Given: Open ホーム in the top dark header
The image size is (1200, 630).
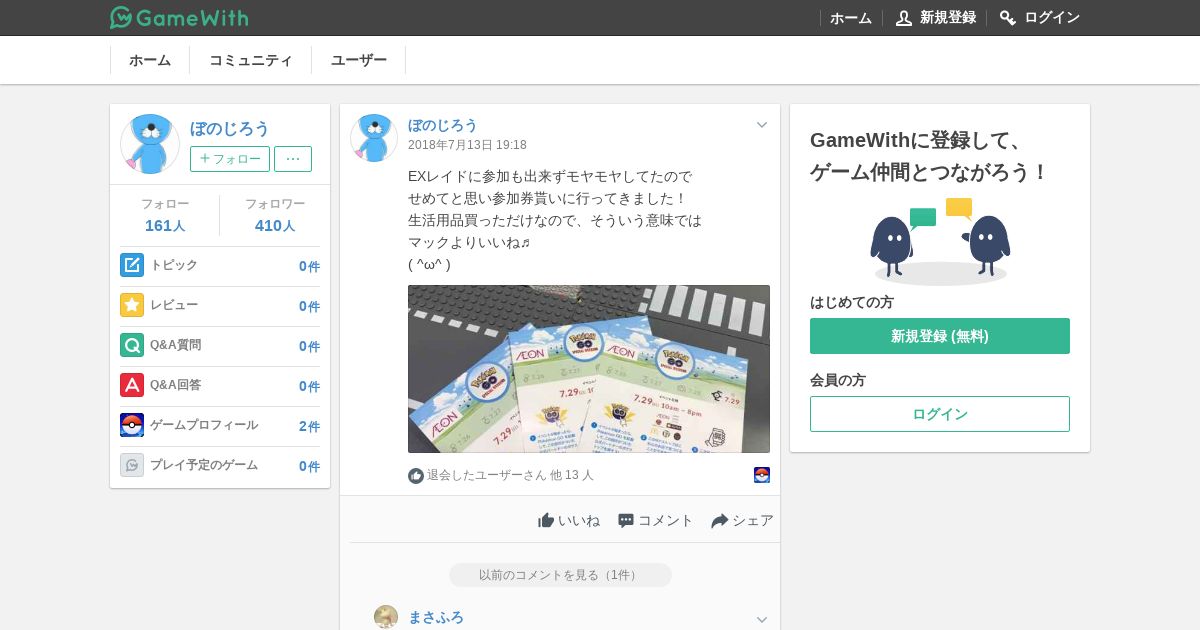Looking at the screenshot, I should tap(851, 18).
